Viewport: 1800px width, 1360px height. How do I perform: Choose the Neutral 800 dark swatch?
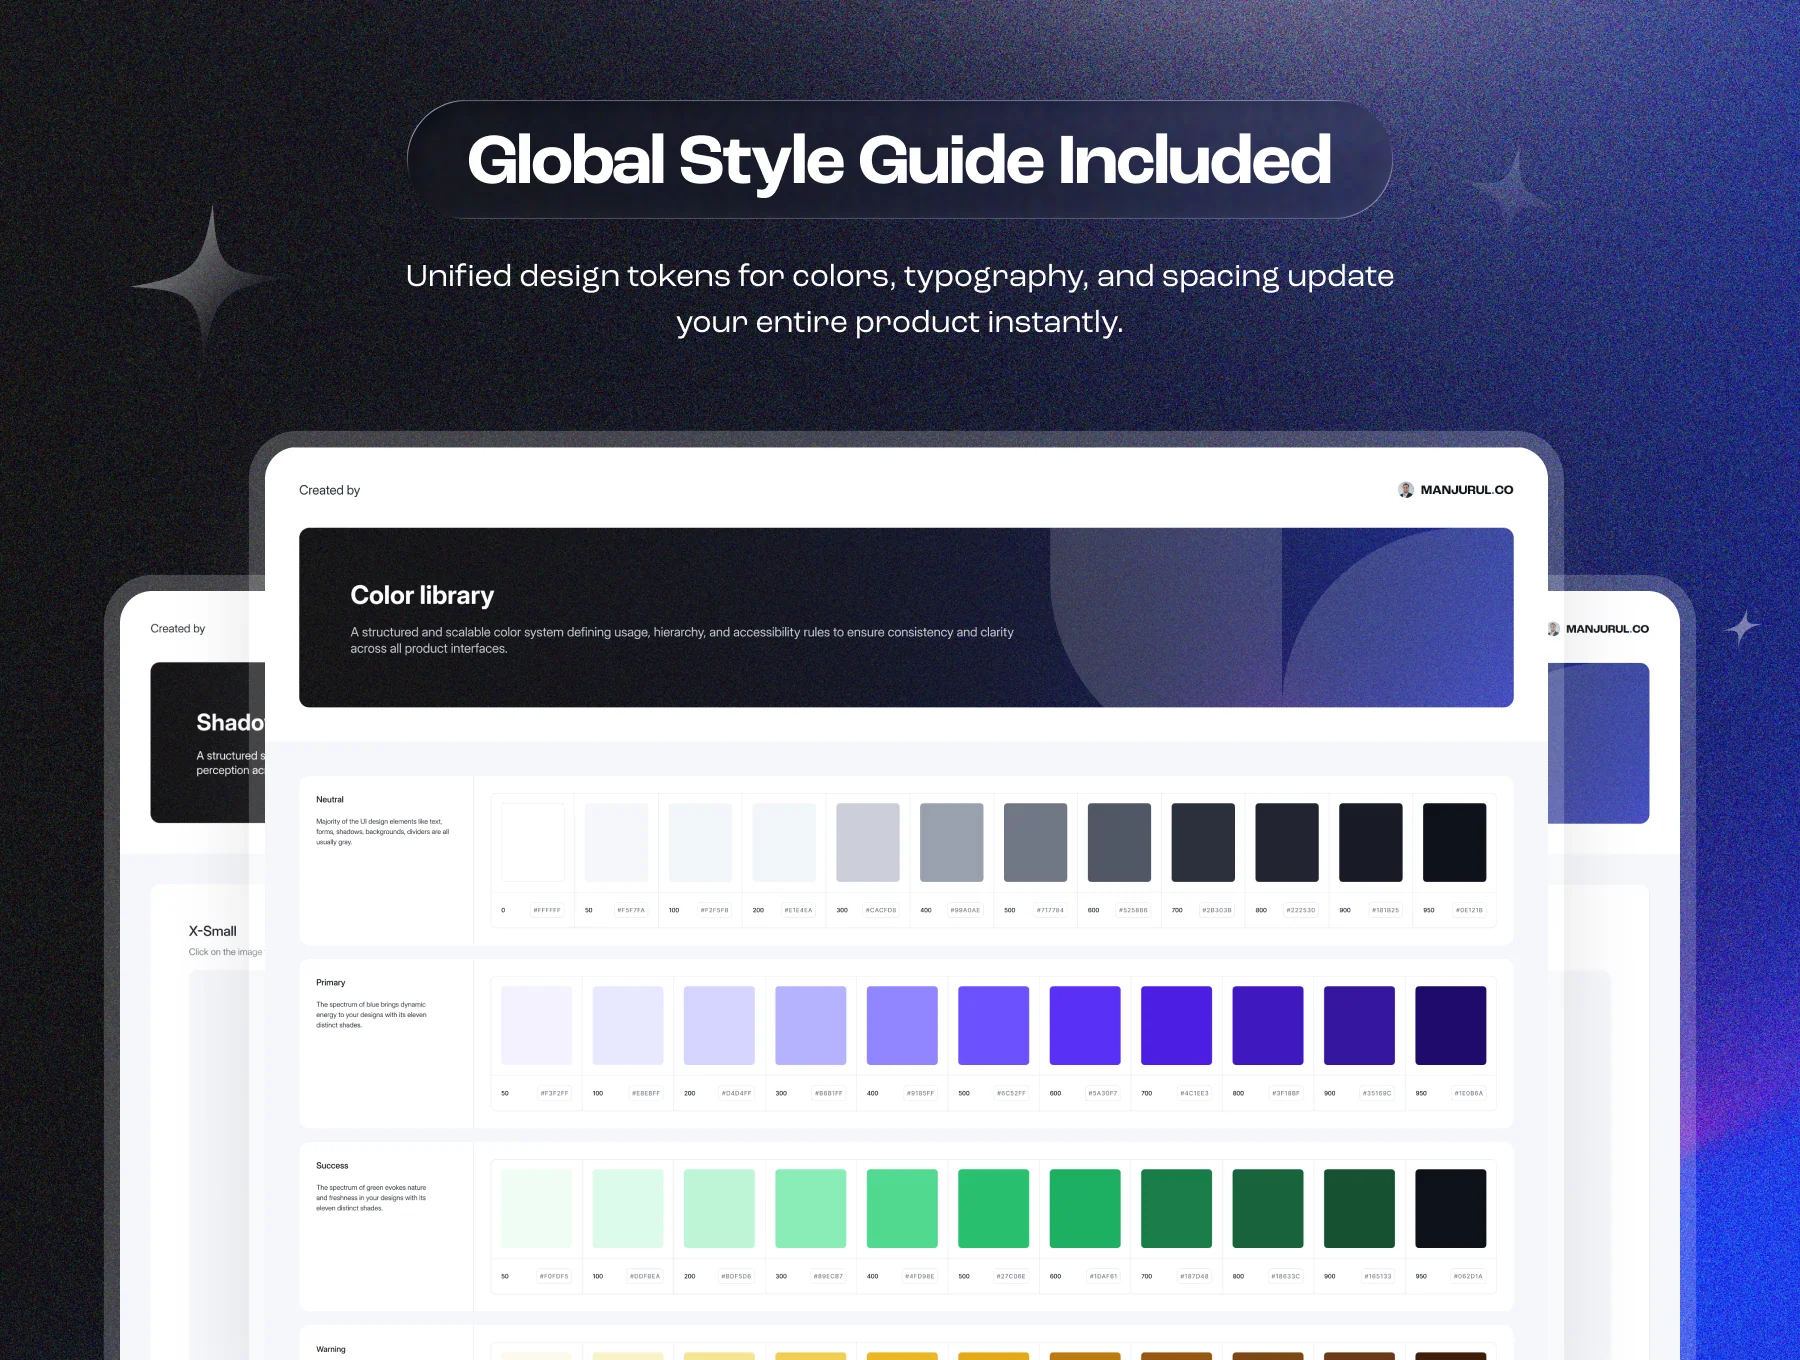(x=1287, y=842)
